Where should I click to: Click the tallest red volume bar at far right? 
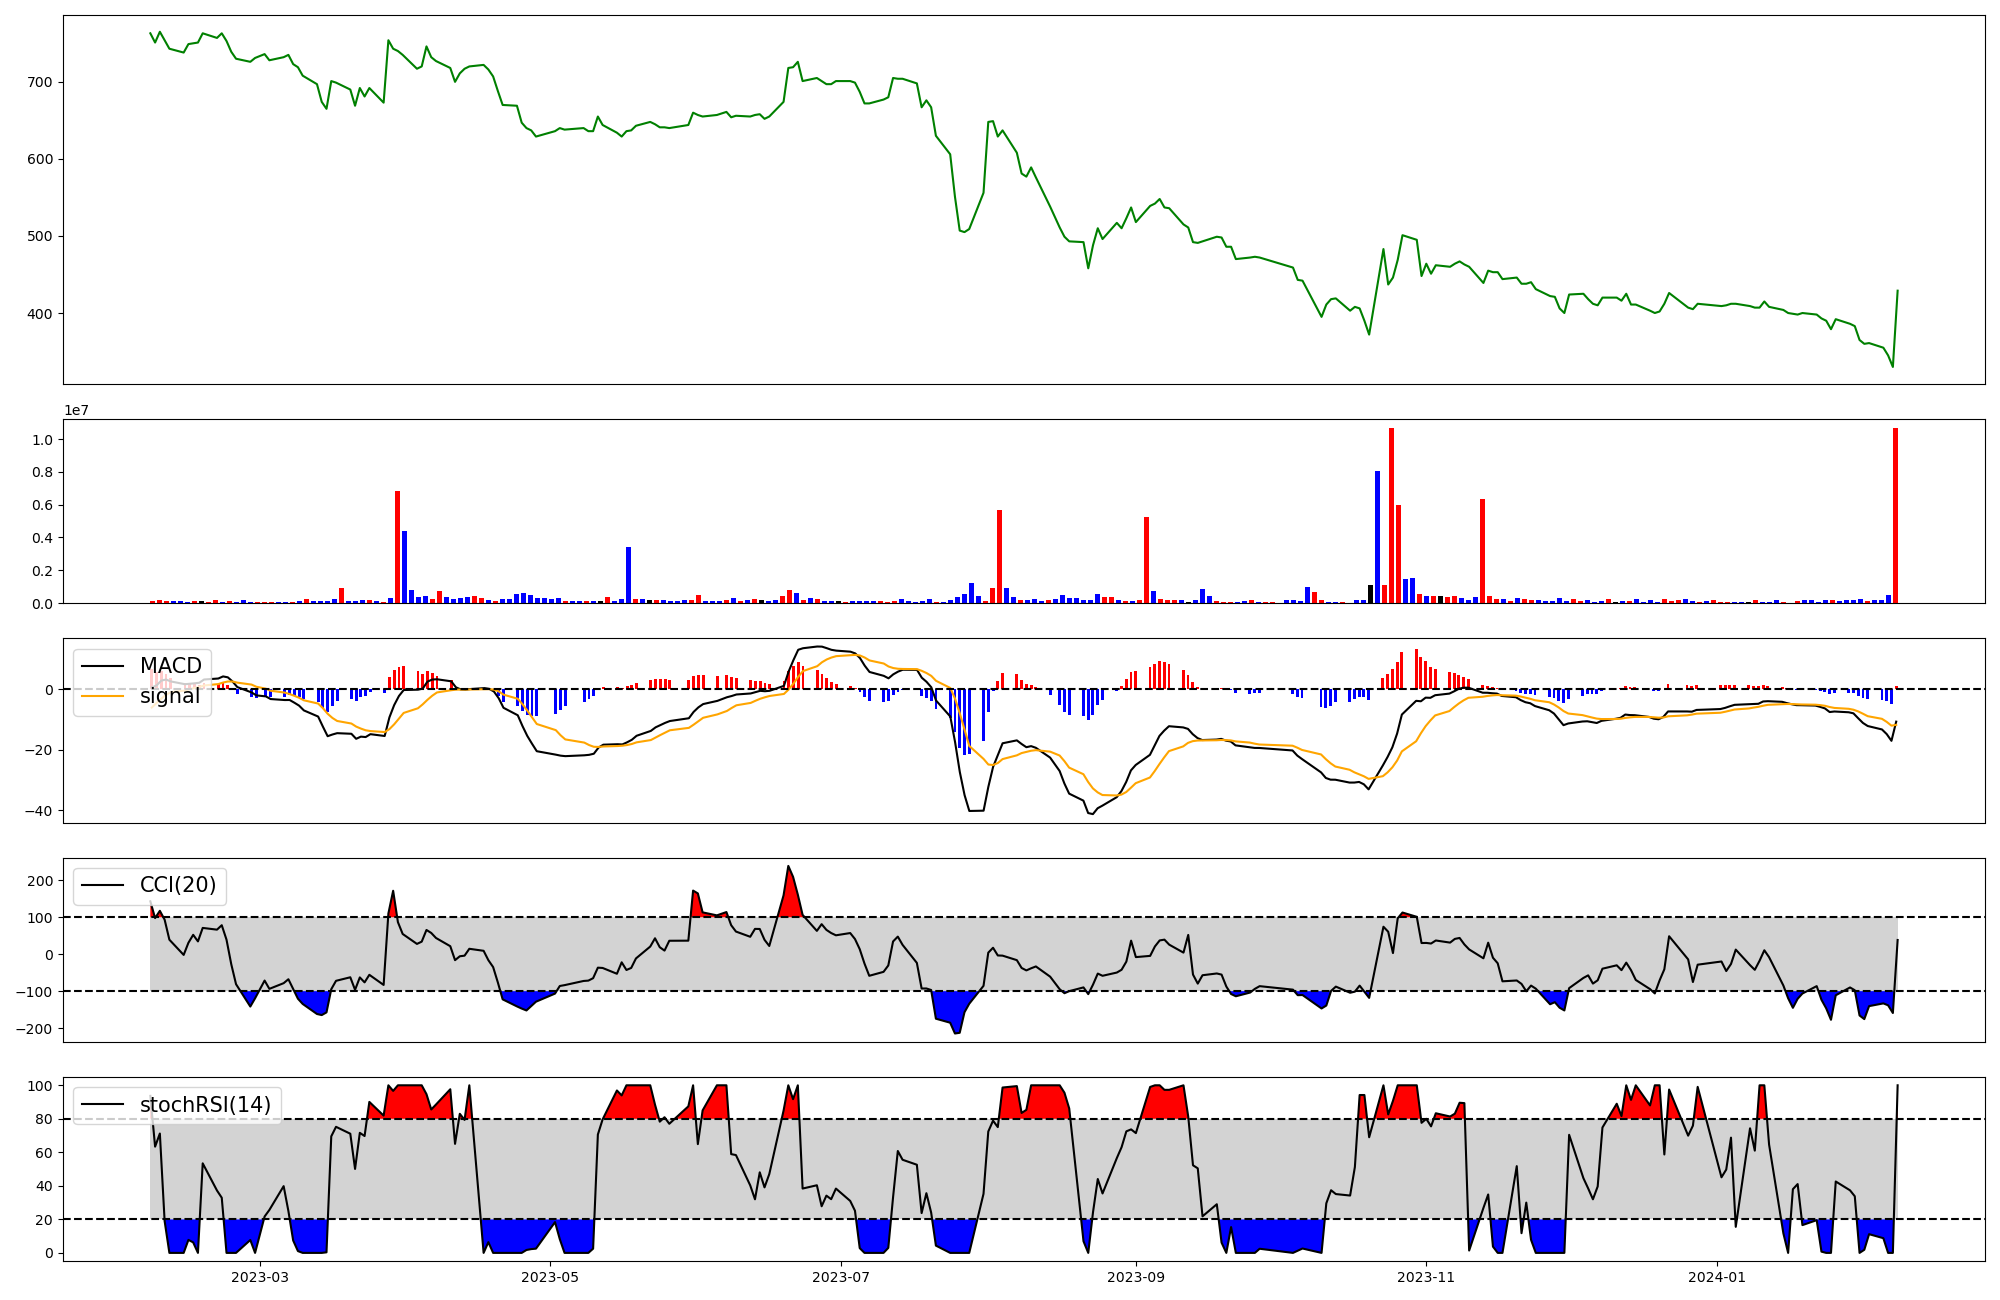click(1895, 516)
